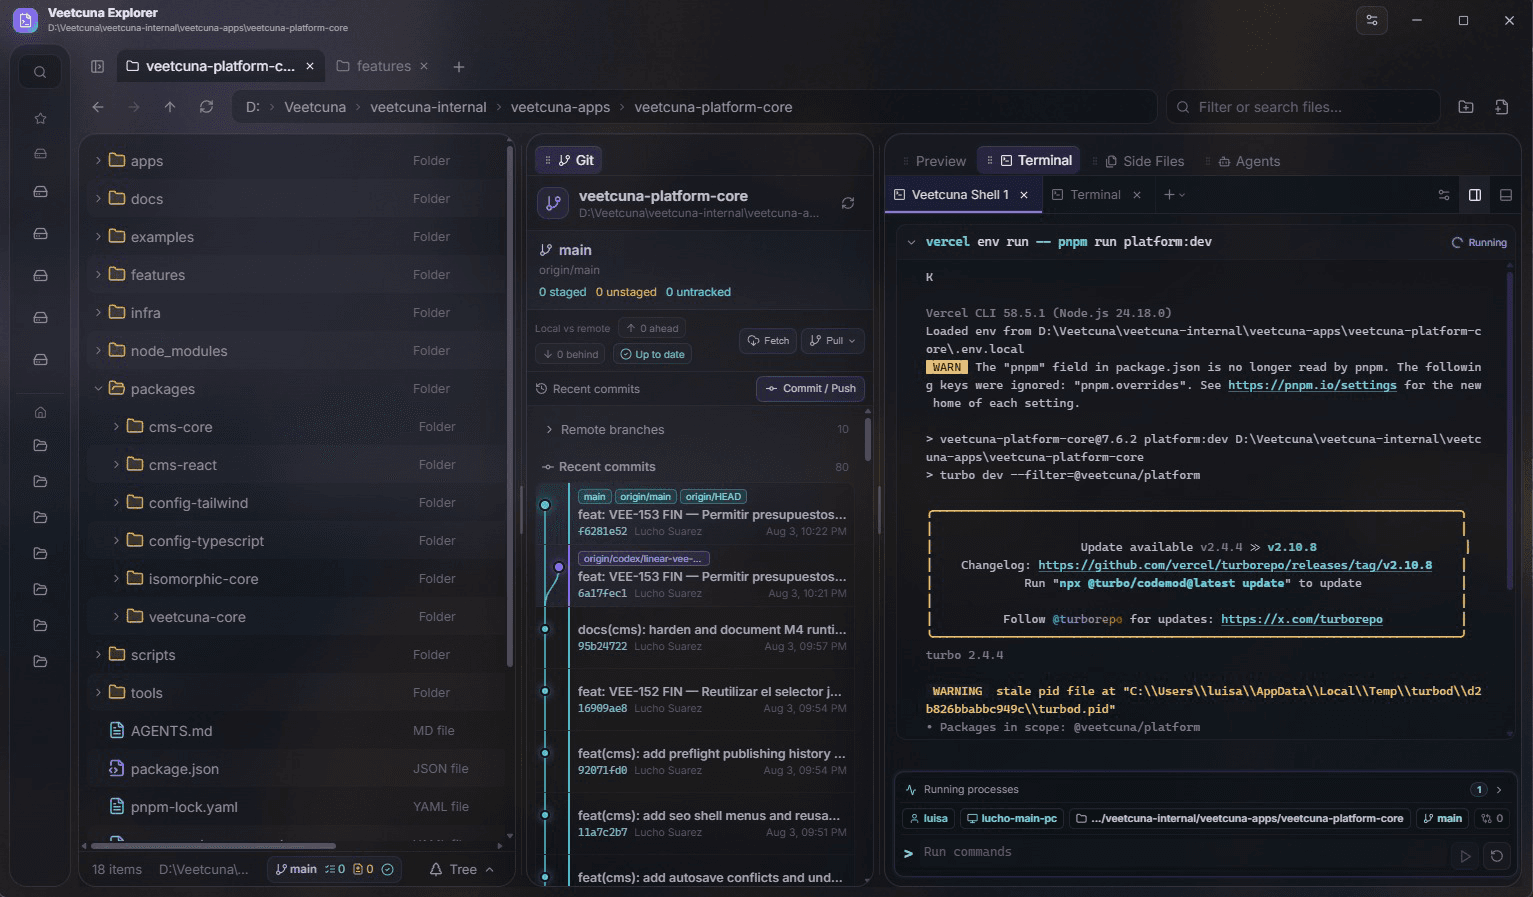This screenshot has height=897, width=1533.
Task: Open terminal settings sliders icon
Action: 1444,195
